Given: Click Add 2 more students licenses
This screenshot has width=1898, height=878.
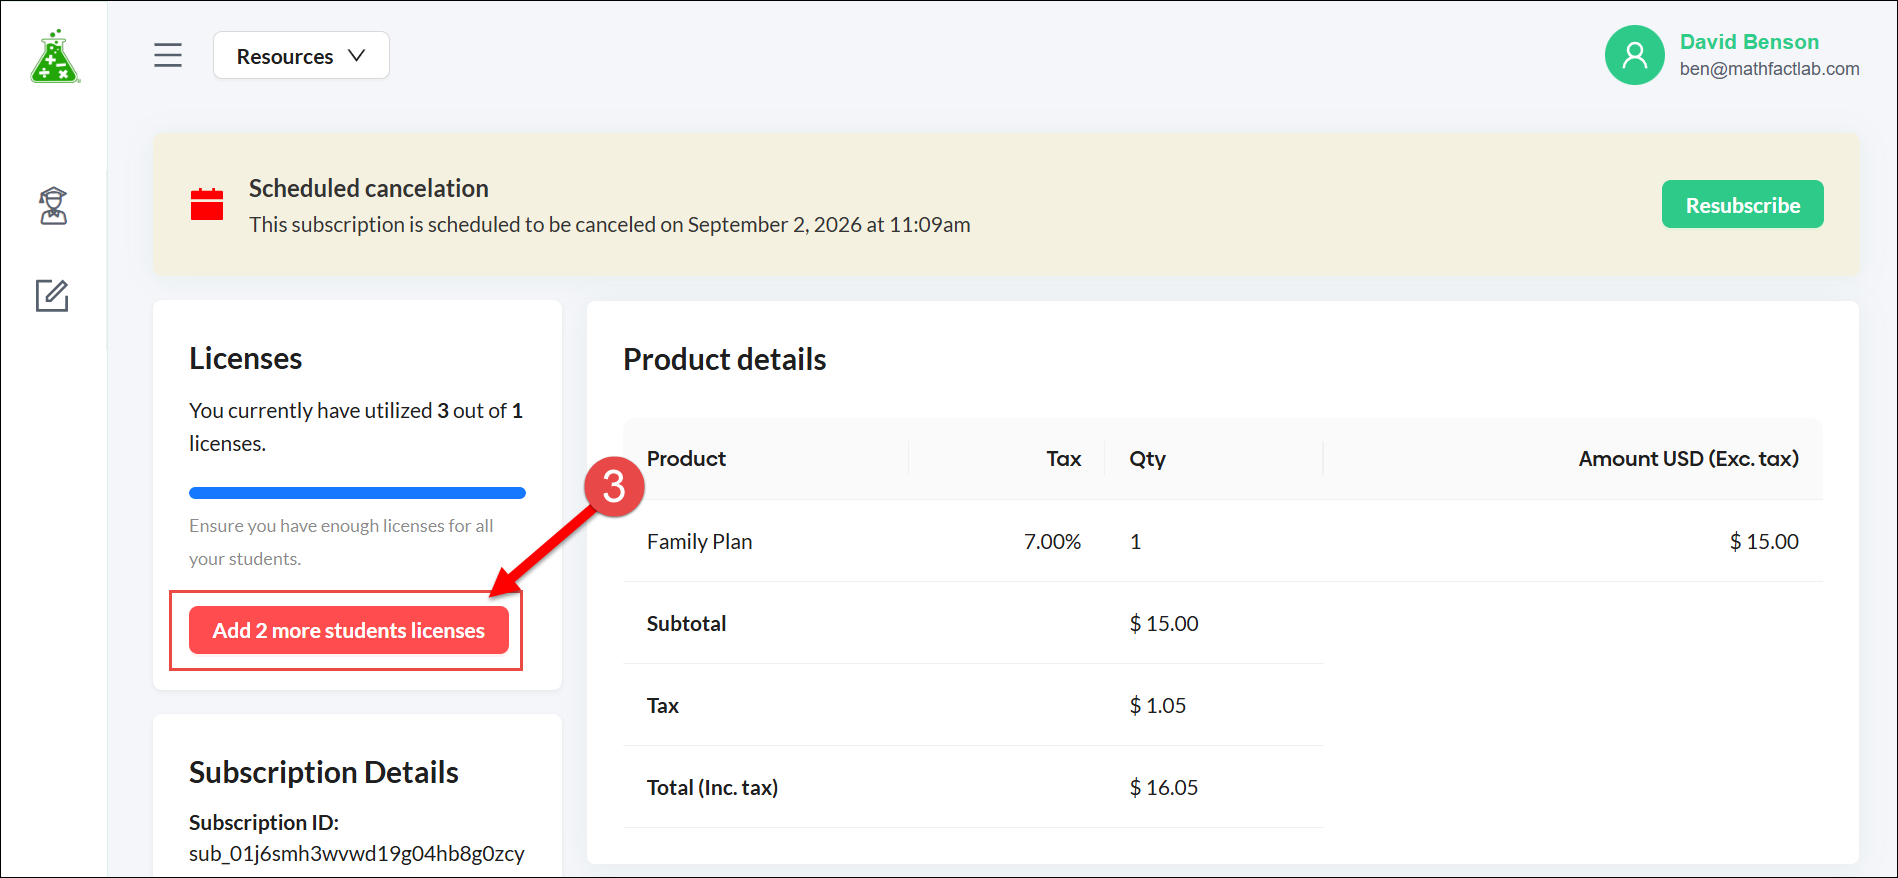Looking at the screenshot, I should click(x=348, y=631).
